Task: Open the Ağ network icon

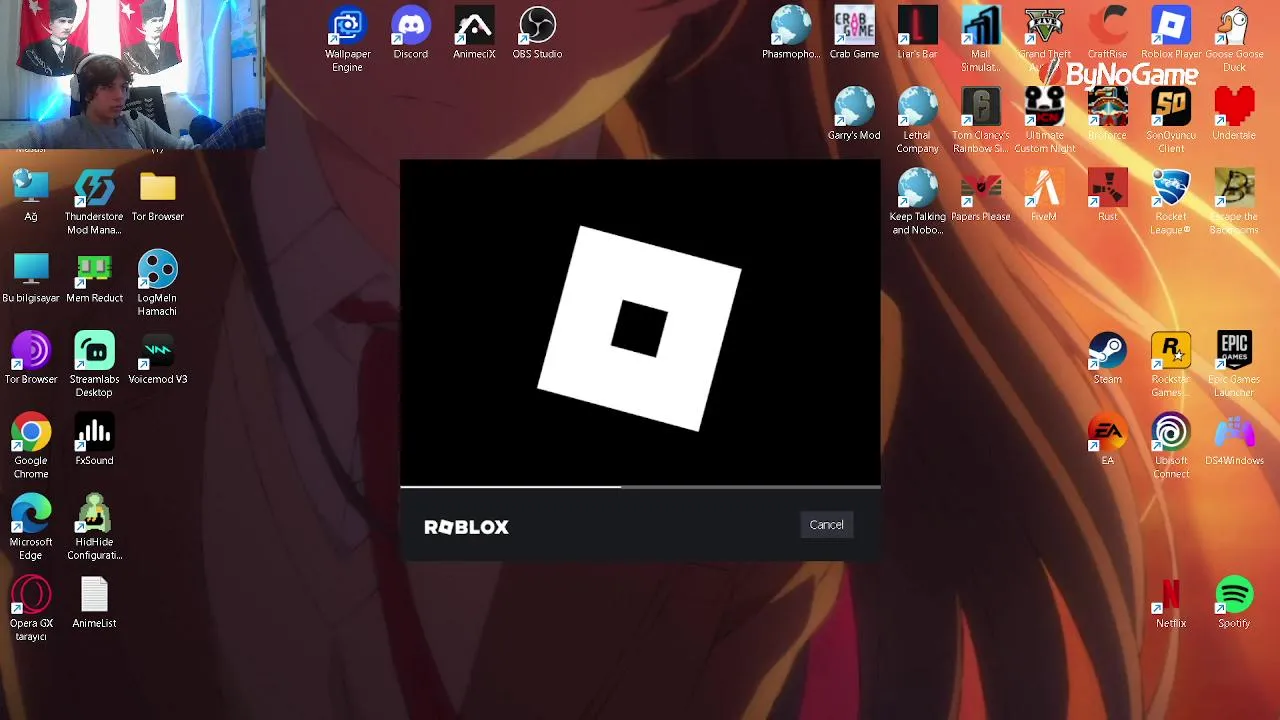Action: click(x=31, y=196)
